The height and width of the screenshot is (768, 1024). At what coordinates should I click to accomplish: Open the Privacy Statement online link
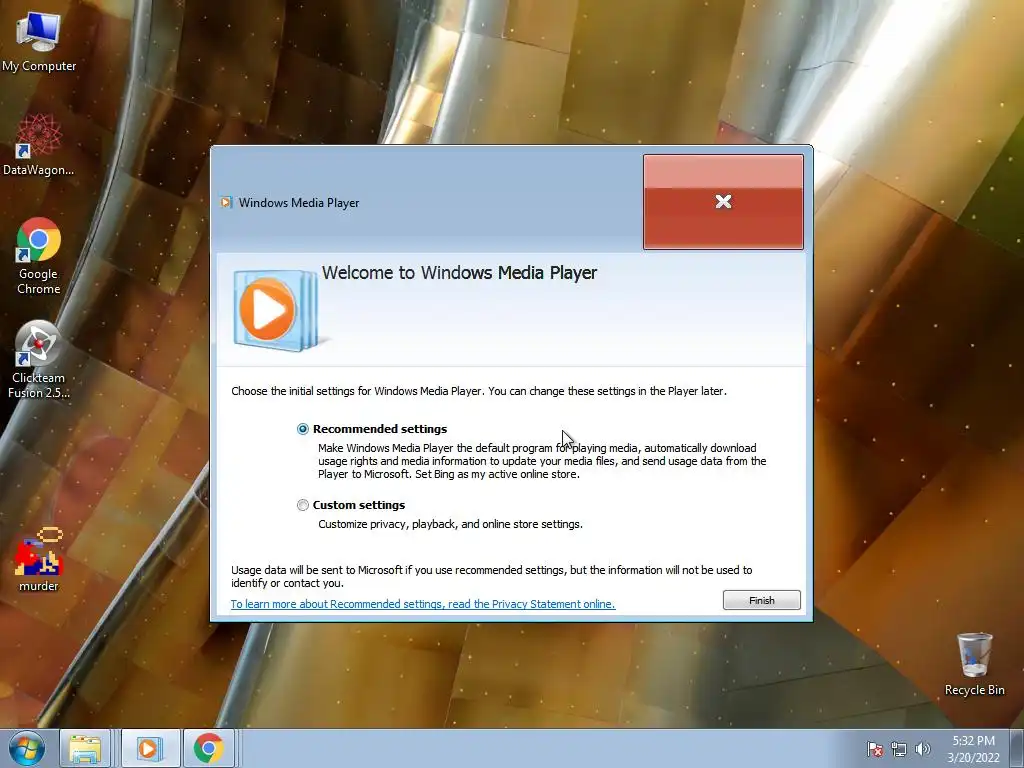pyautogui.click(x=423, y=604)
